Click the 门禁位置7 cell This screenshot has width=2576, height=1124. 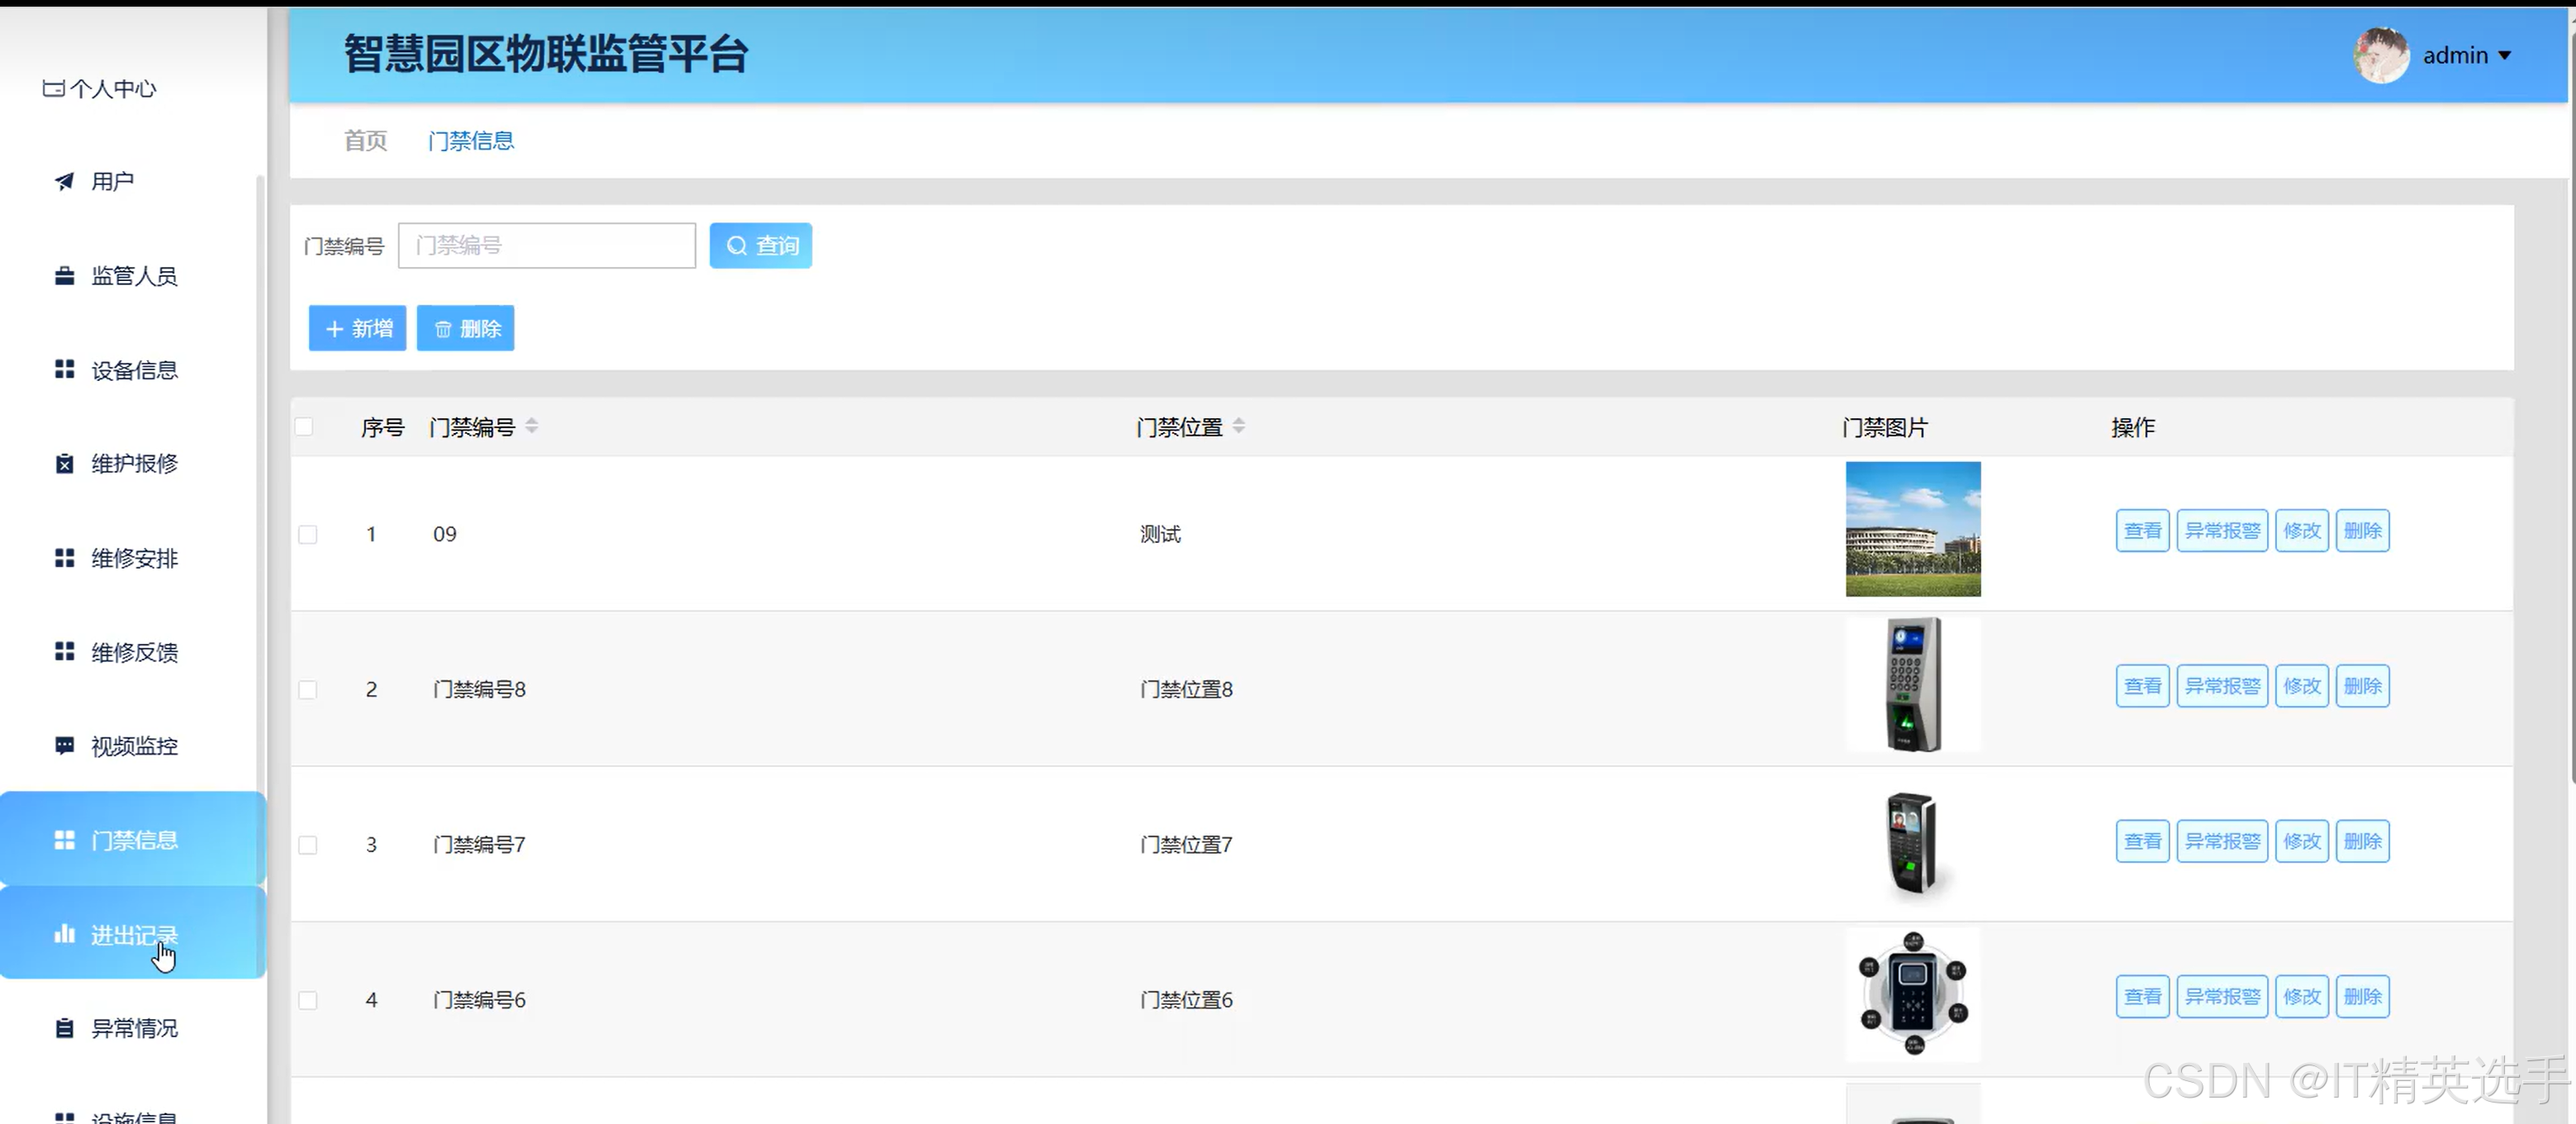1186,845
